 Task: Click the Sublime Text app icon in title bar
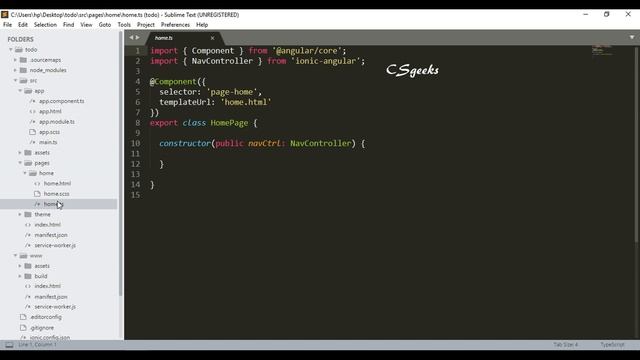pos(4,14)
